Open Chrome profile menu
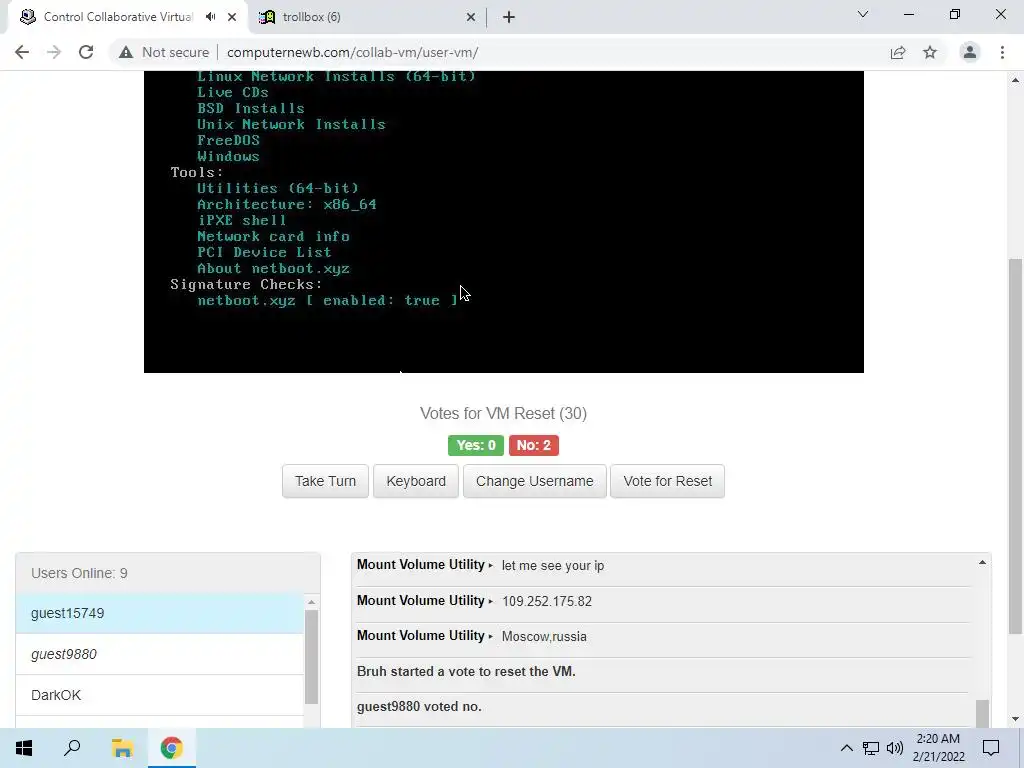 (970, 52)
